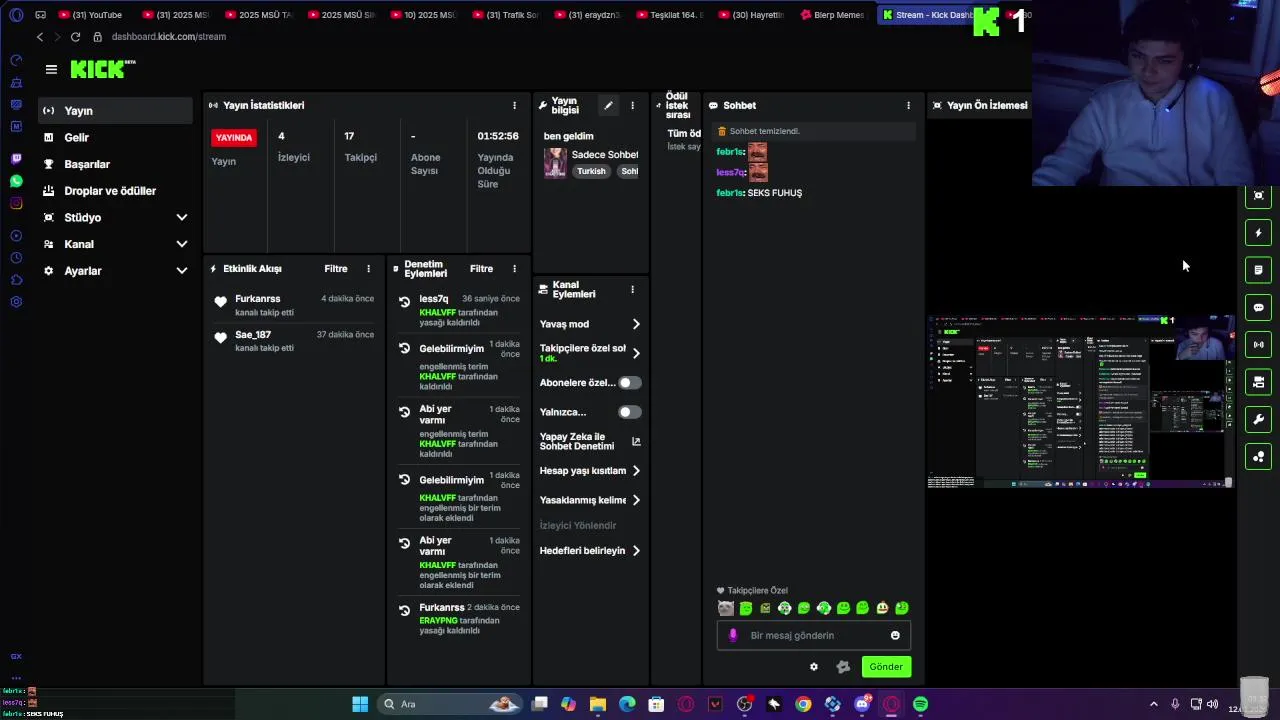
Task: Edit Yayın bilgisi with the pencil icon
Action: click(x=608, y=105)
